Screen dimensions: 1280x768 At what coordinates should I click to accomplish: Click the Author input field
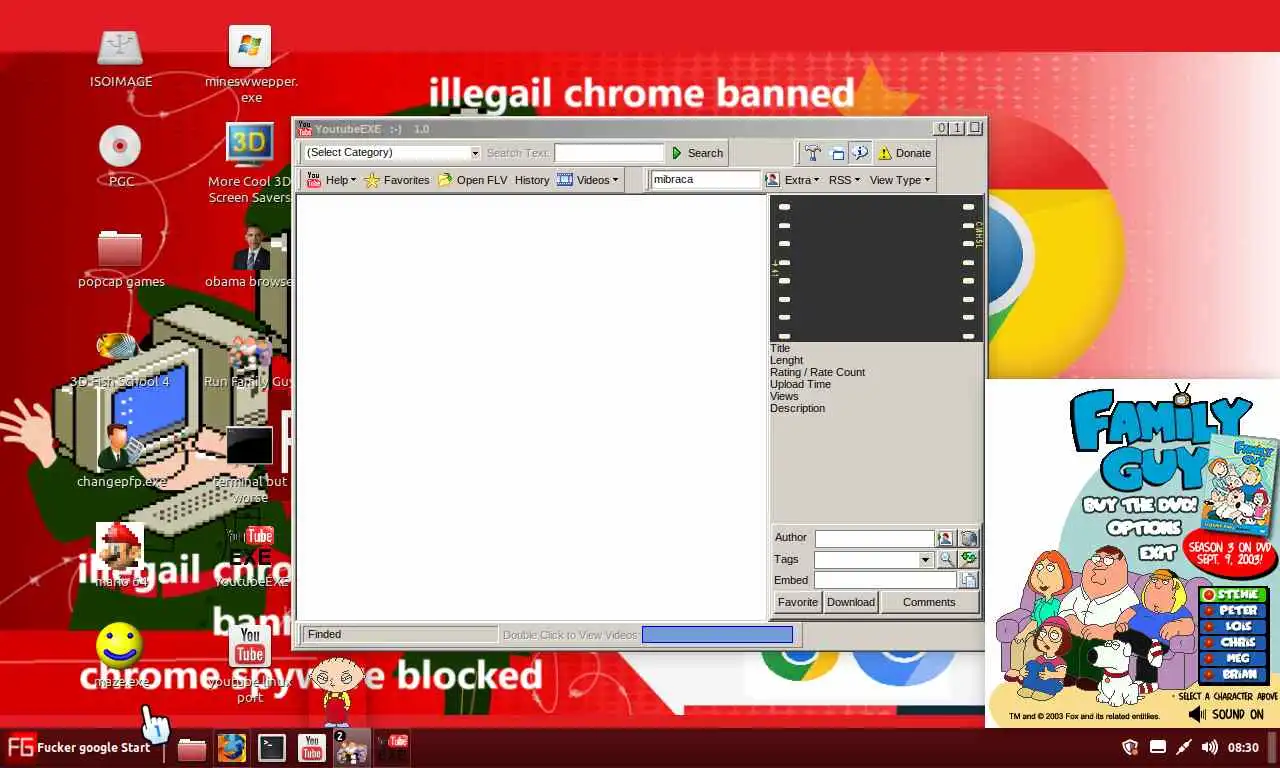pos(874,538)
